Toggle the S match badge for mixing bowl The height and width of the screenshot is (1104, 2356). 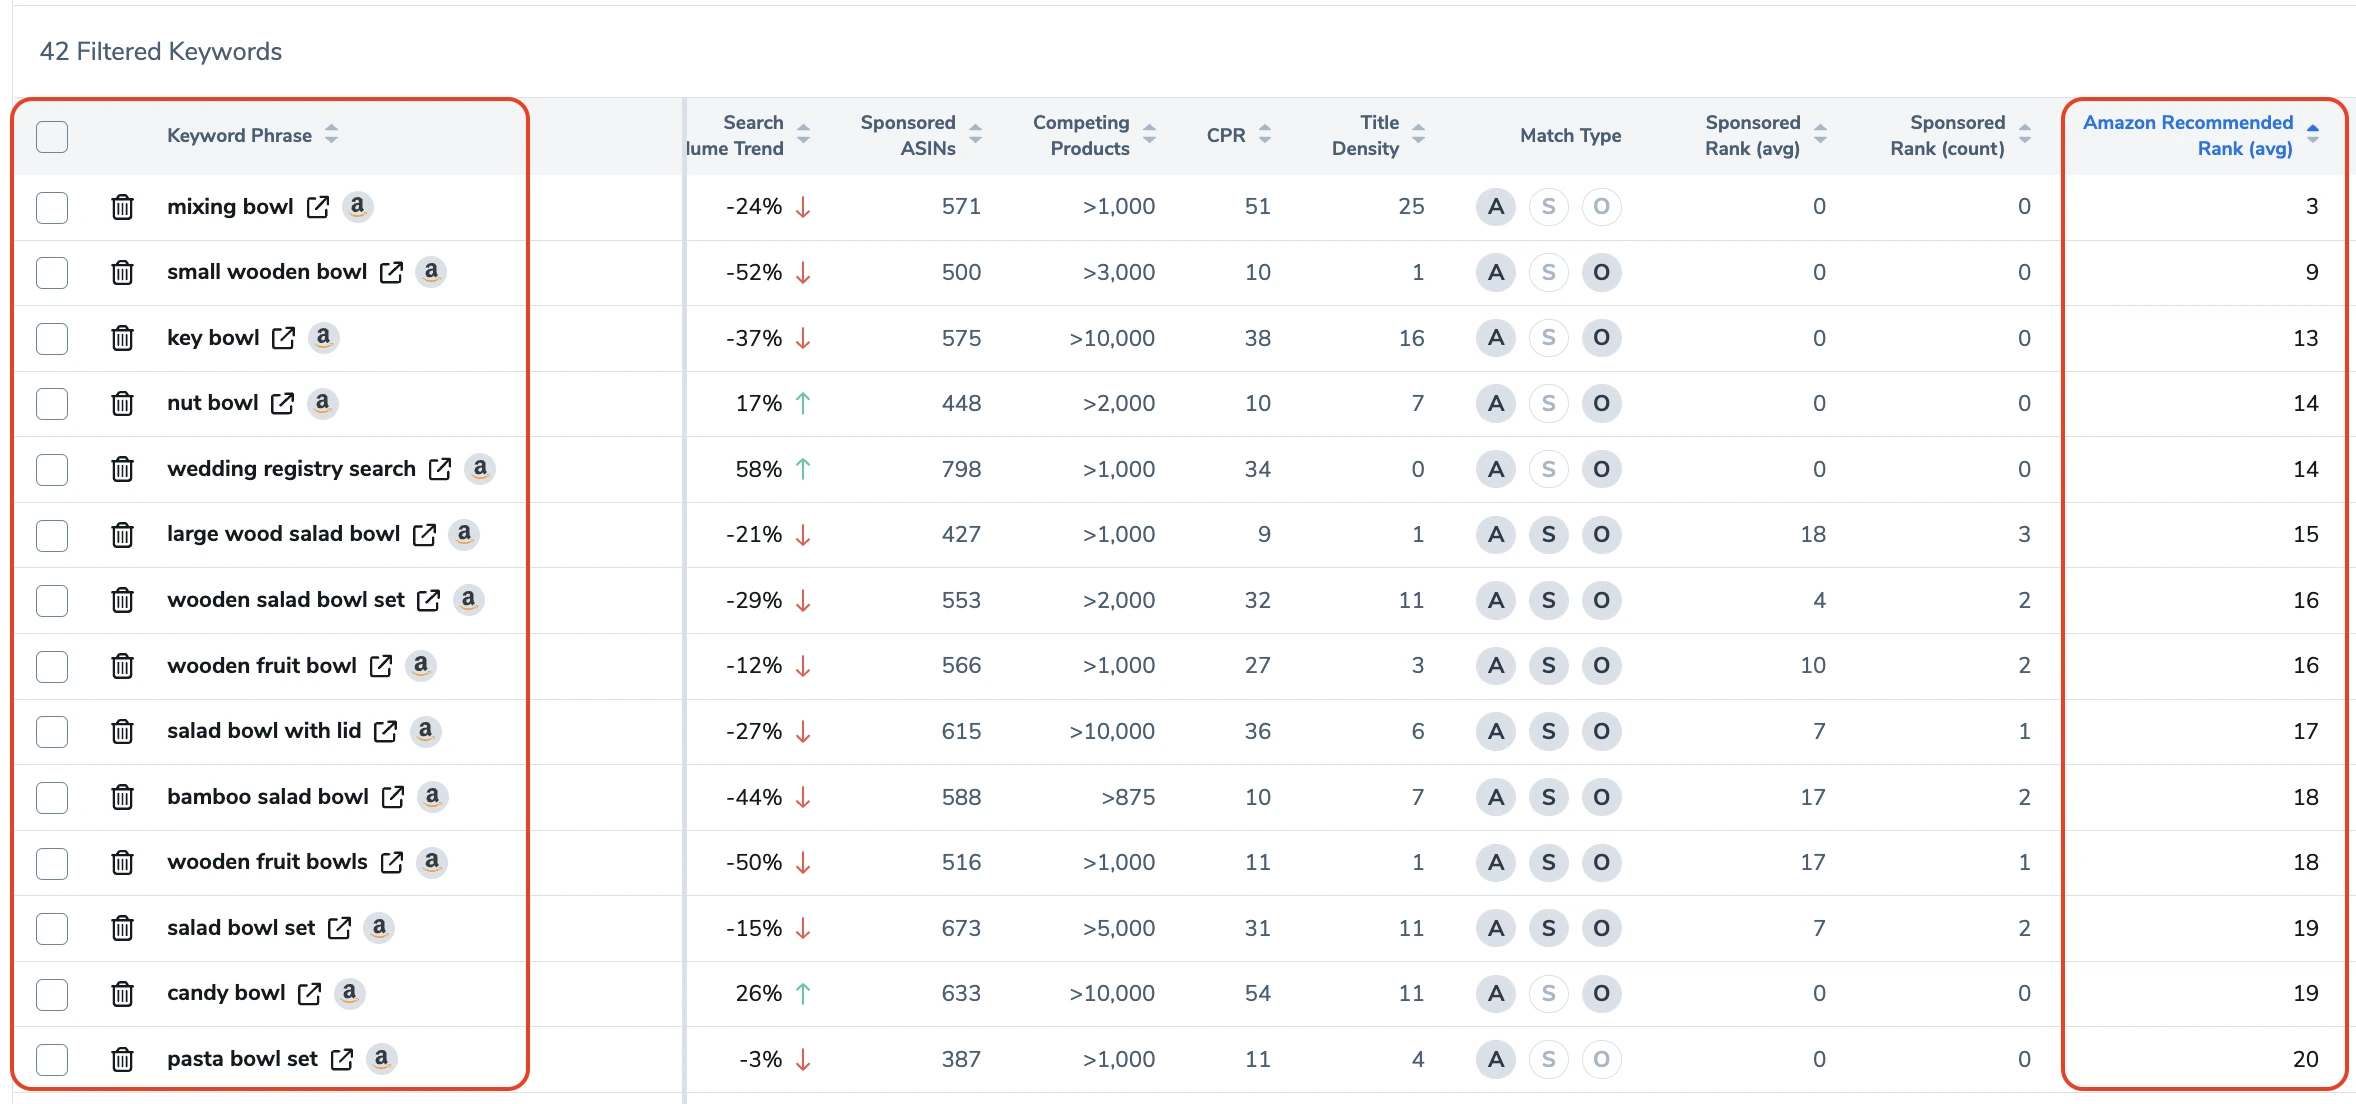[x=1548, y=207]
